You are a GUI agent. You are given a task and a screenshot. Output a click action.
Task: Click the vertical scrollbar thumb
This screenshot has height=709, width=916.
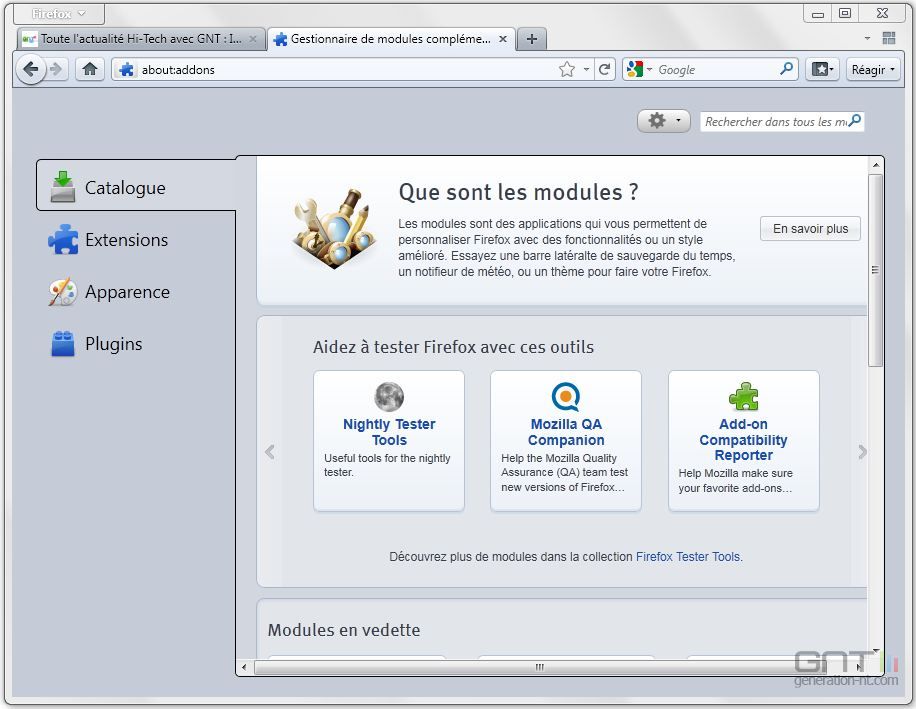875,270
